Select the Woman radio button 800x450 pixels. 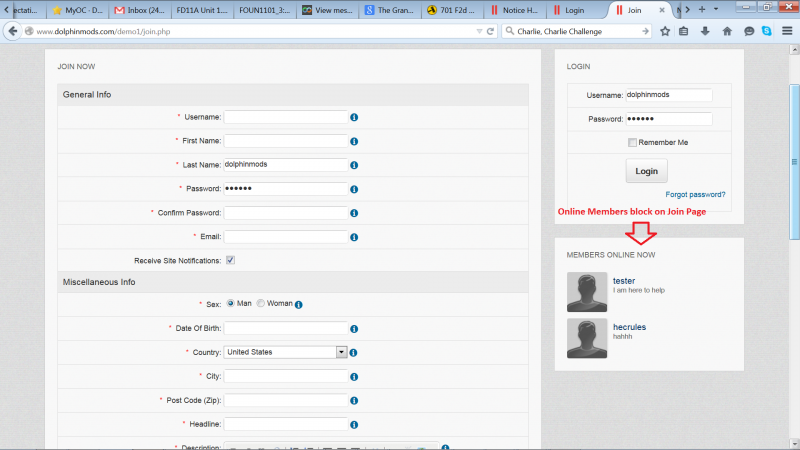(x=261, y=303)
